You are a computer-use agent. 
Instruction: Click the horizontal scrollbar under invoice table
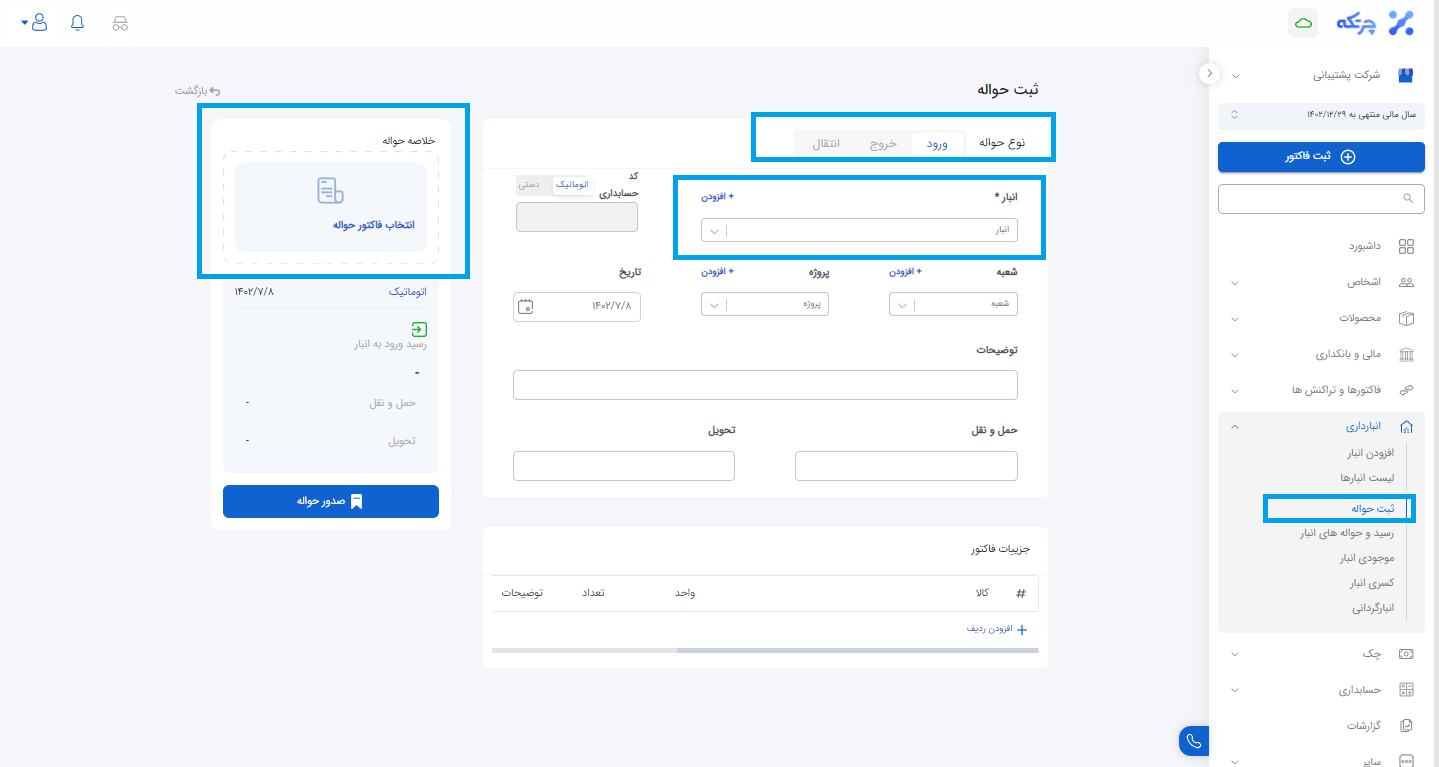[x=857, y=650]
